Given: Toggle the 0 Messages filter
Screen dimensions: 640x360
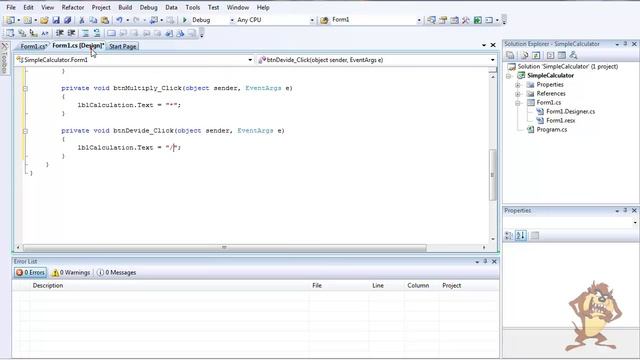Looking at the screenshot, I should 117,273.
